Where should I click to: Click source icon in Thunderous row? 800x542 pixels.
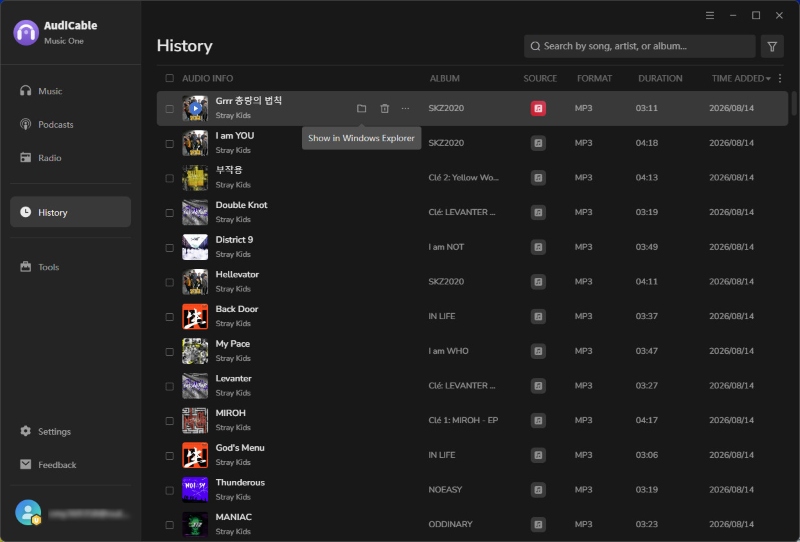pos(538,490)
